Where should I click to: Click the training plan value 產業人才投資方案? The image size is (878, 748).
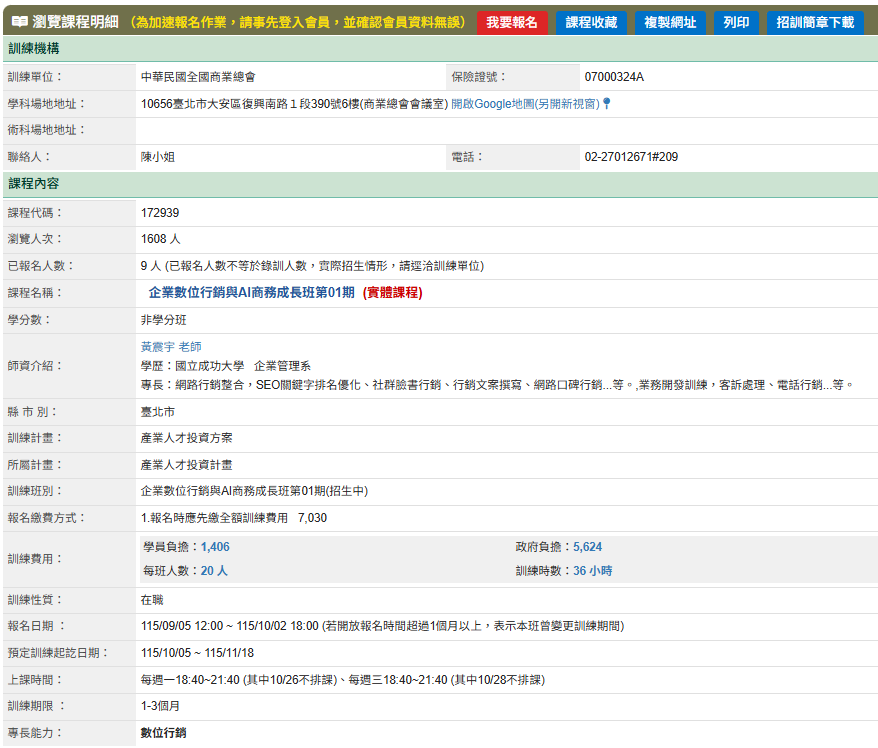click(x=186, y=438)
